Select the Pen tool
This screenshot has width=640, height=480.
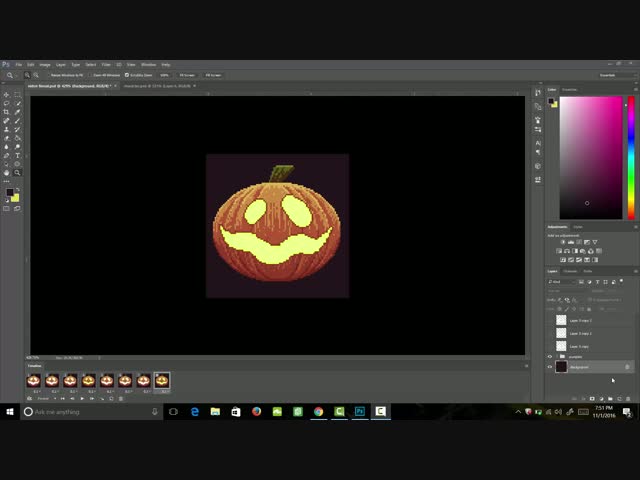(7, 156)
